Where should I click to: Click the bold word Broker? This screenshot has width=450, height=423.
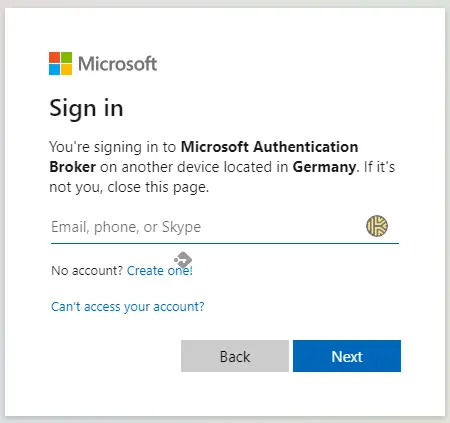(x=73, y=167)
